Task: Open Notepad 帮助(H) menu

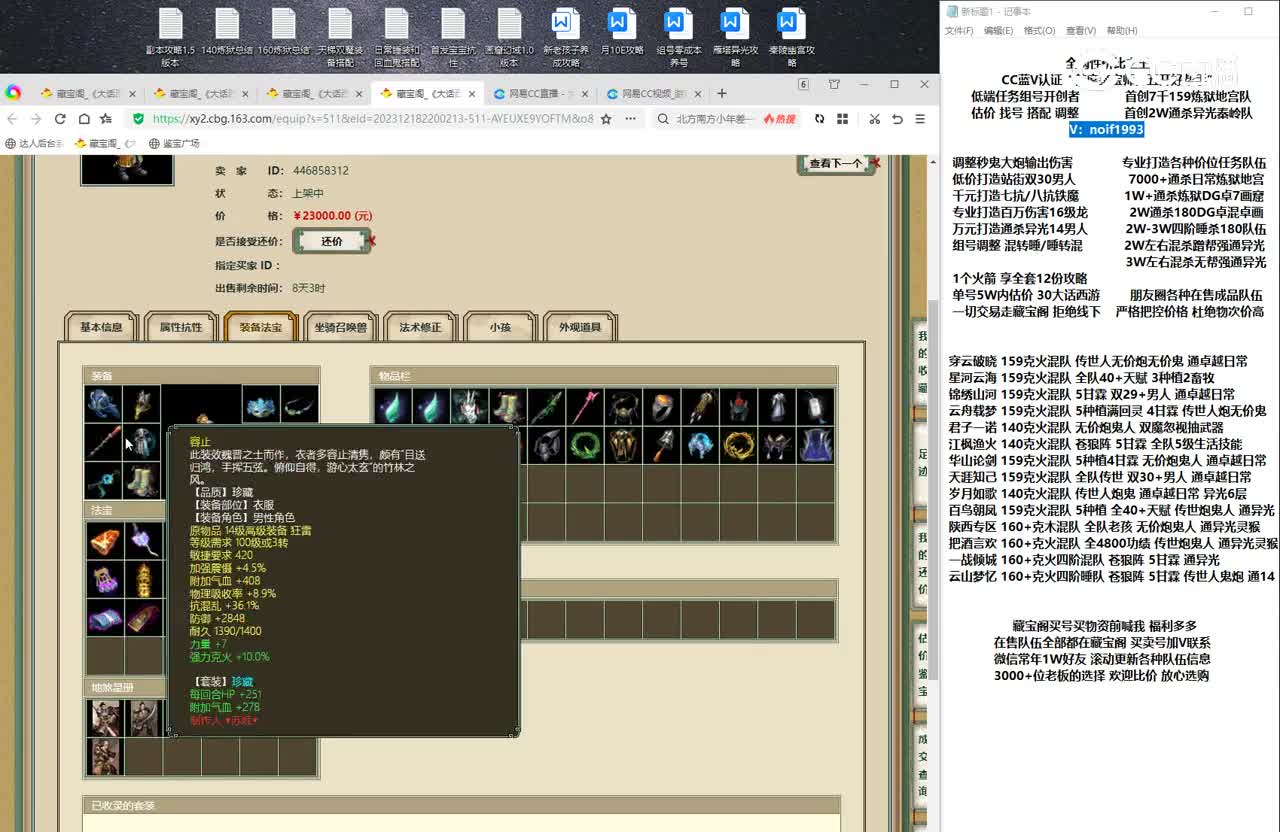Action: pyautogui.click(x=1121, y=31)
